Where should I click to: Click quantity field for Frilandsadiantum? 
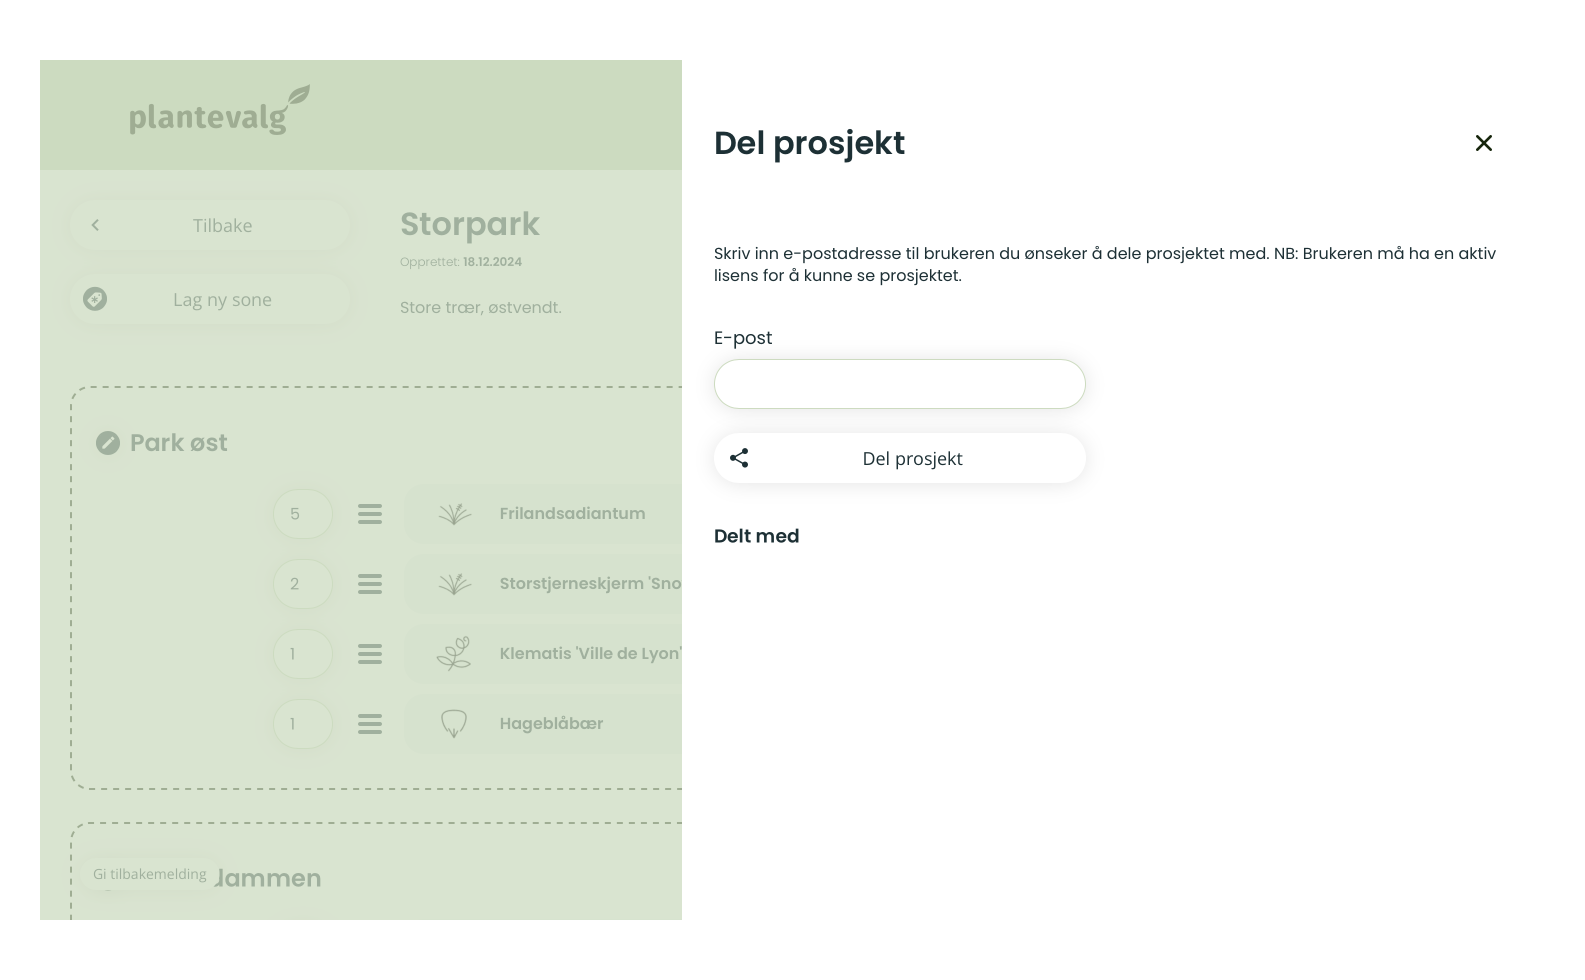pyautogui.click(x=303, y=514)
